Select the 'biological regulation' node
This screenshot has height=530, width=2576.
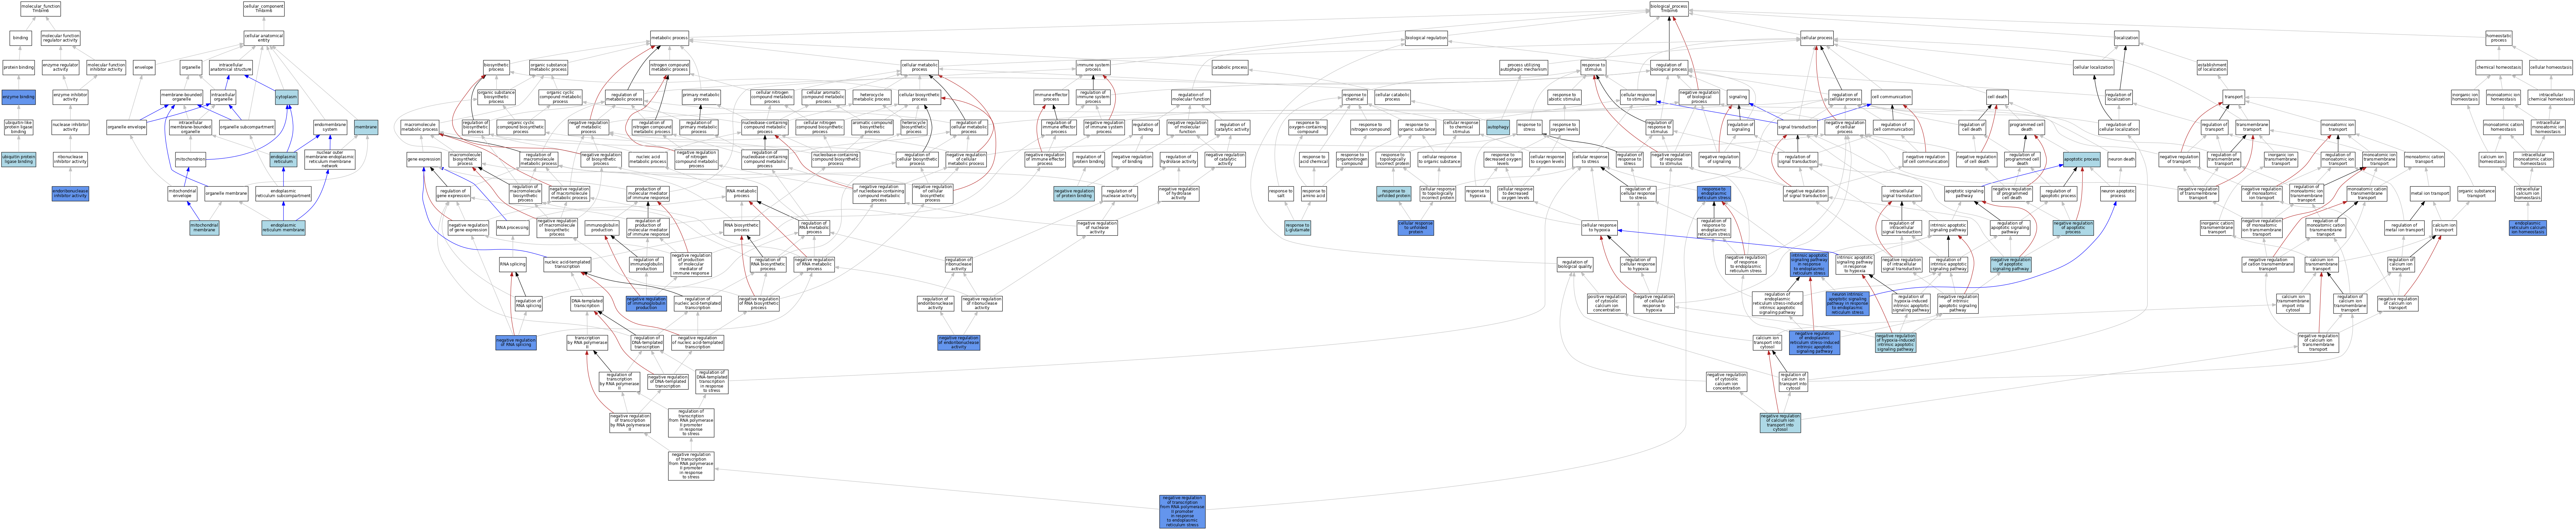(1426, 38)
